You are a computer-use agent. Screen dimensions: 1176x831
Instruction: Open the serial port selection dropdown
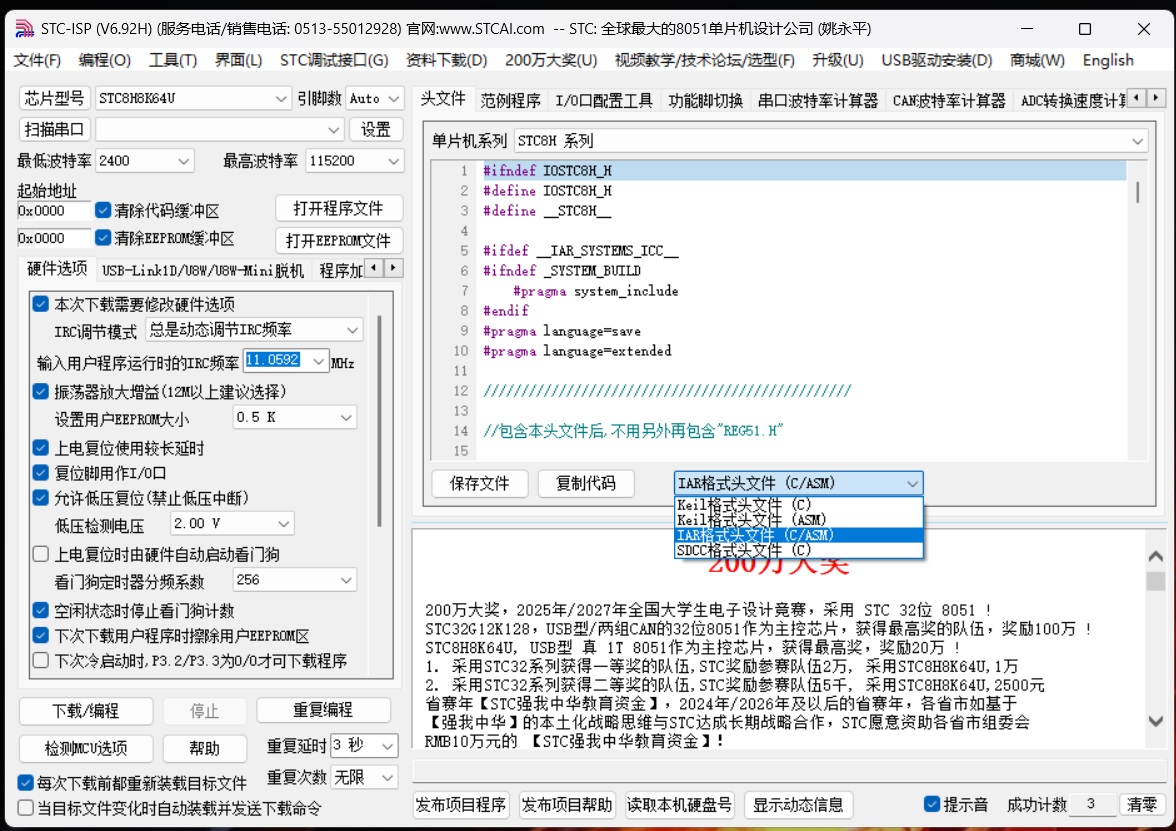tap(219, 130)
